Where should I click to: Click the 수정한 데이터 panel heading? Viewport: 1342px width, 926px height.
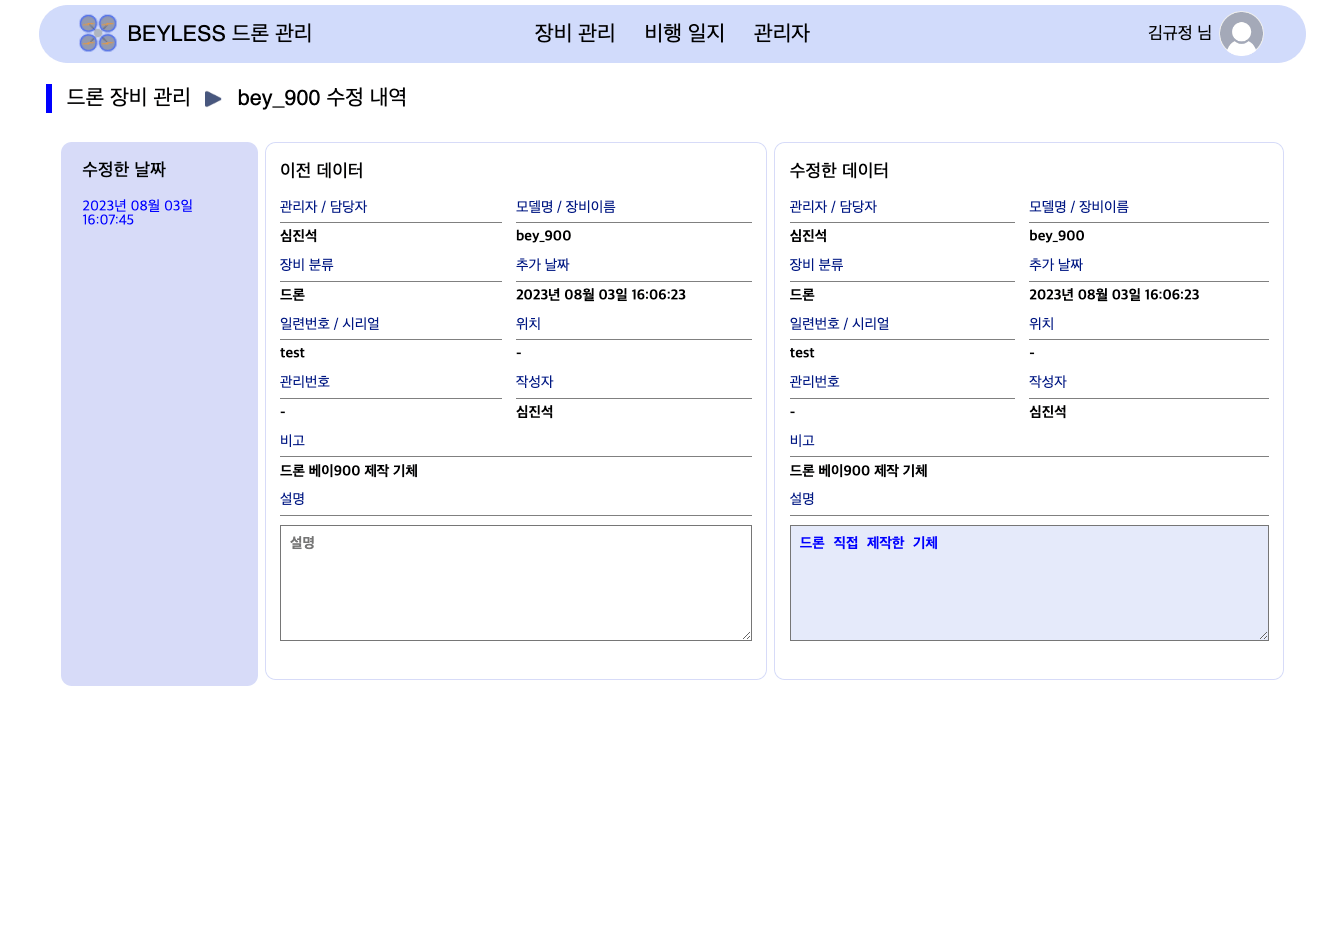click(x=838, y=170)
